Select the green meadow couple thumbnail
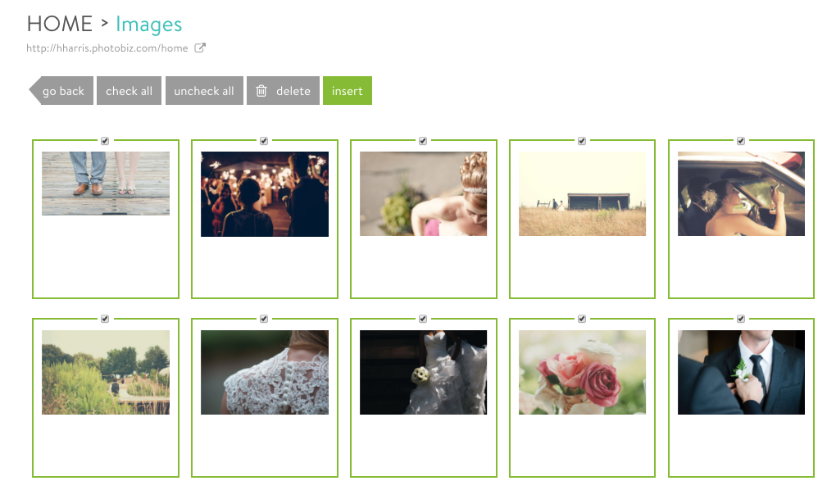This screenshot has height=490, width=827. 106,372
